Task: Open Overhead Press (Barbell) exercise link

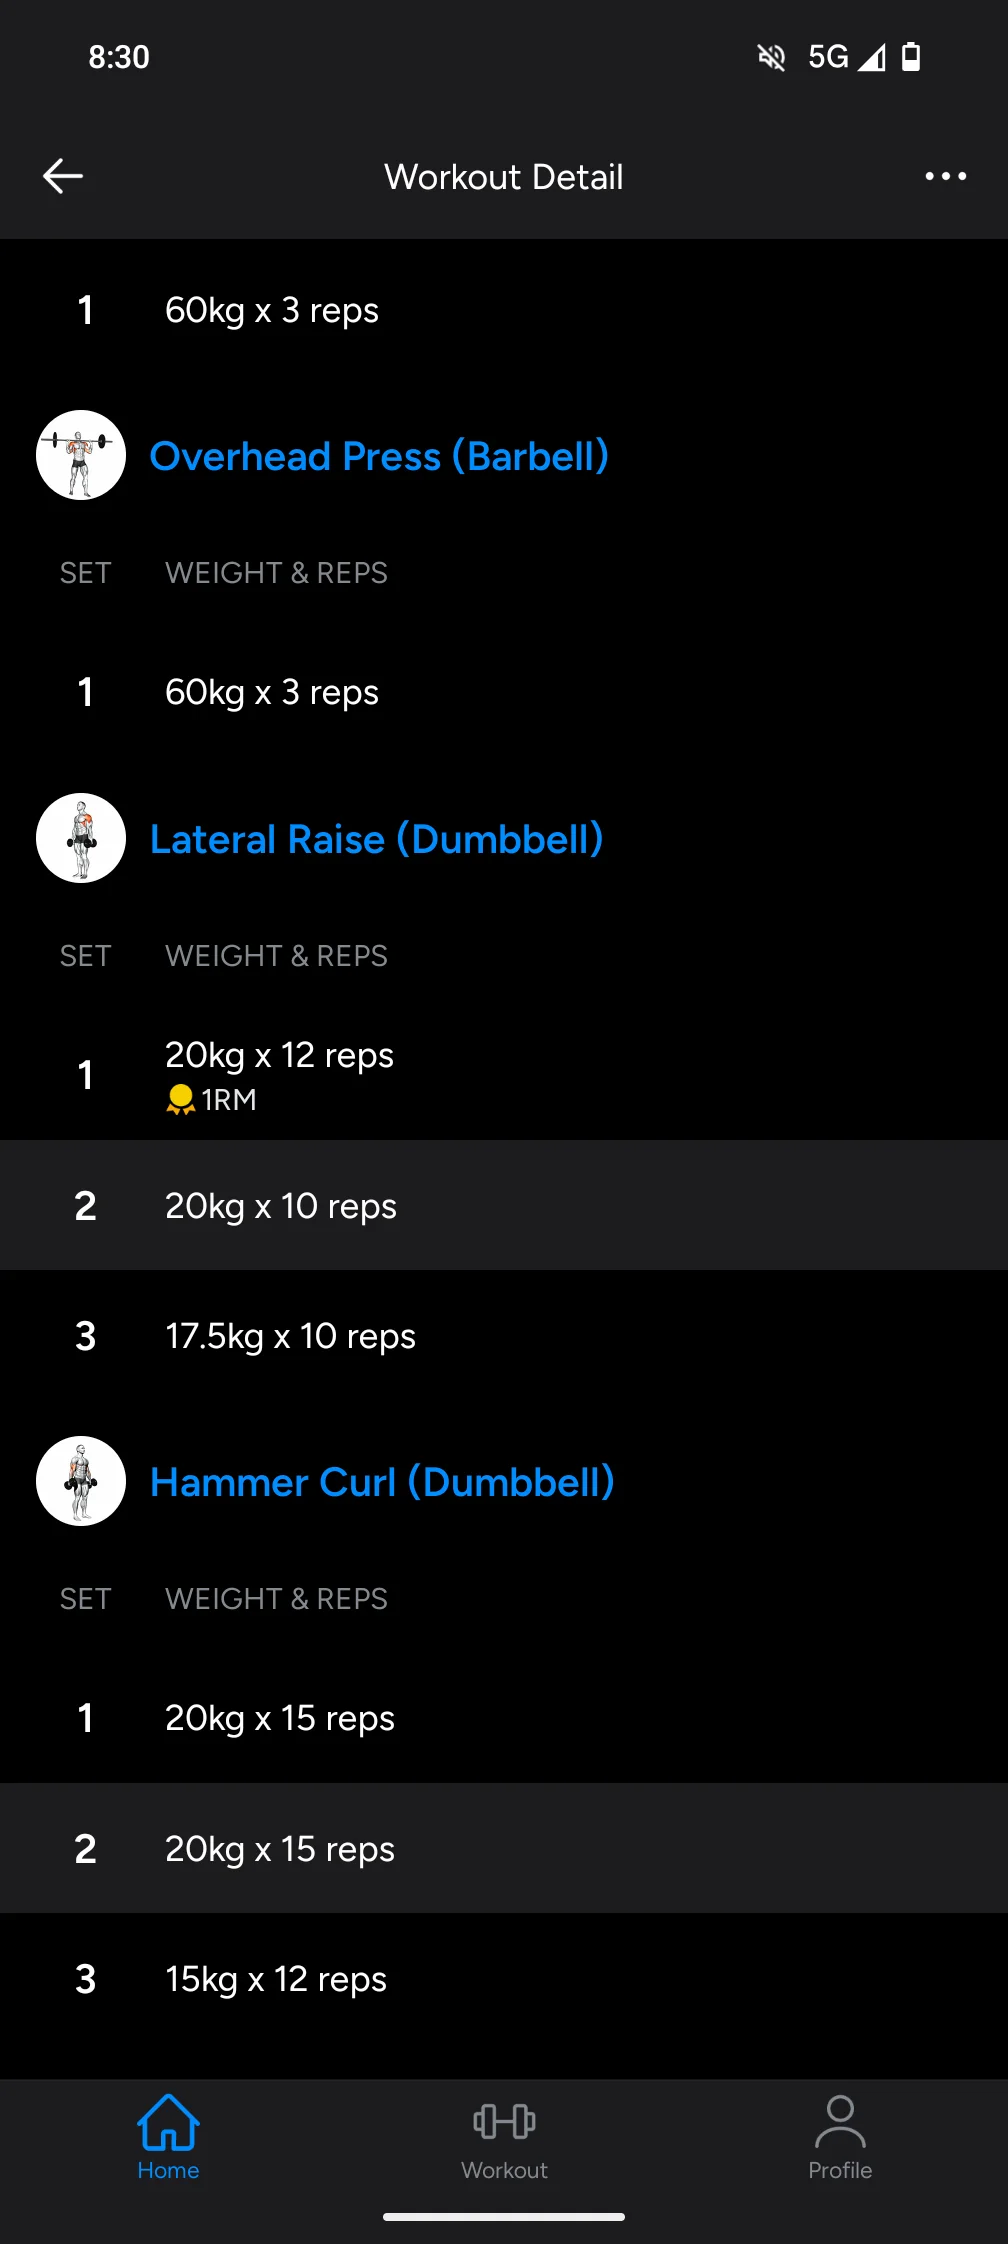Action: click(x=379, y=456)
